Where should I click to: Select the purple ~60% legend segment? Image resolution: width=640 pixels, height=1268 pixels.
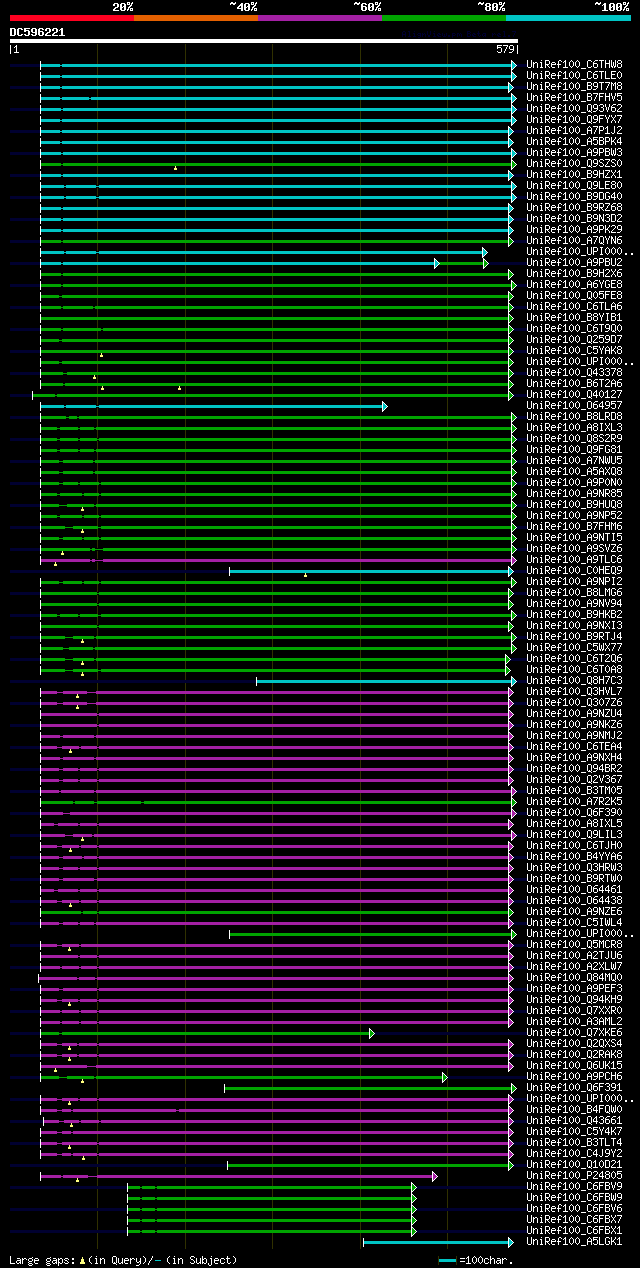click(x=320, y=18)
